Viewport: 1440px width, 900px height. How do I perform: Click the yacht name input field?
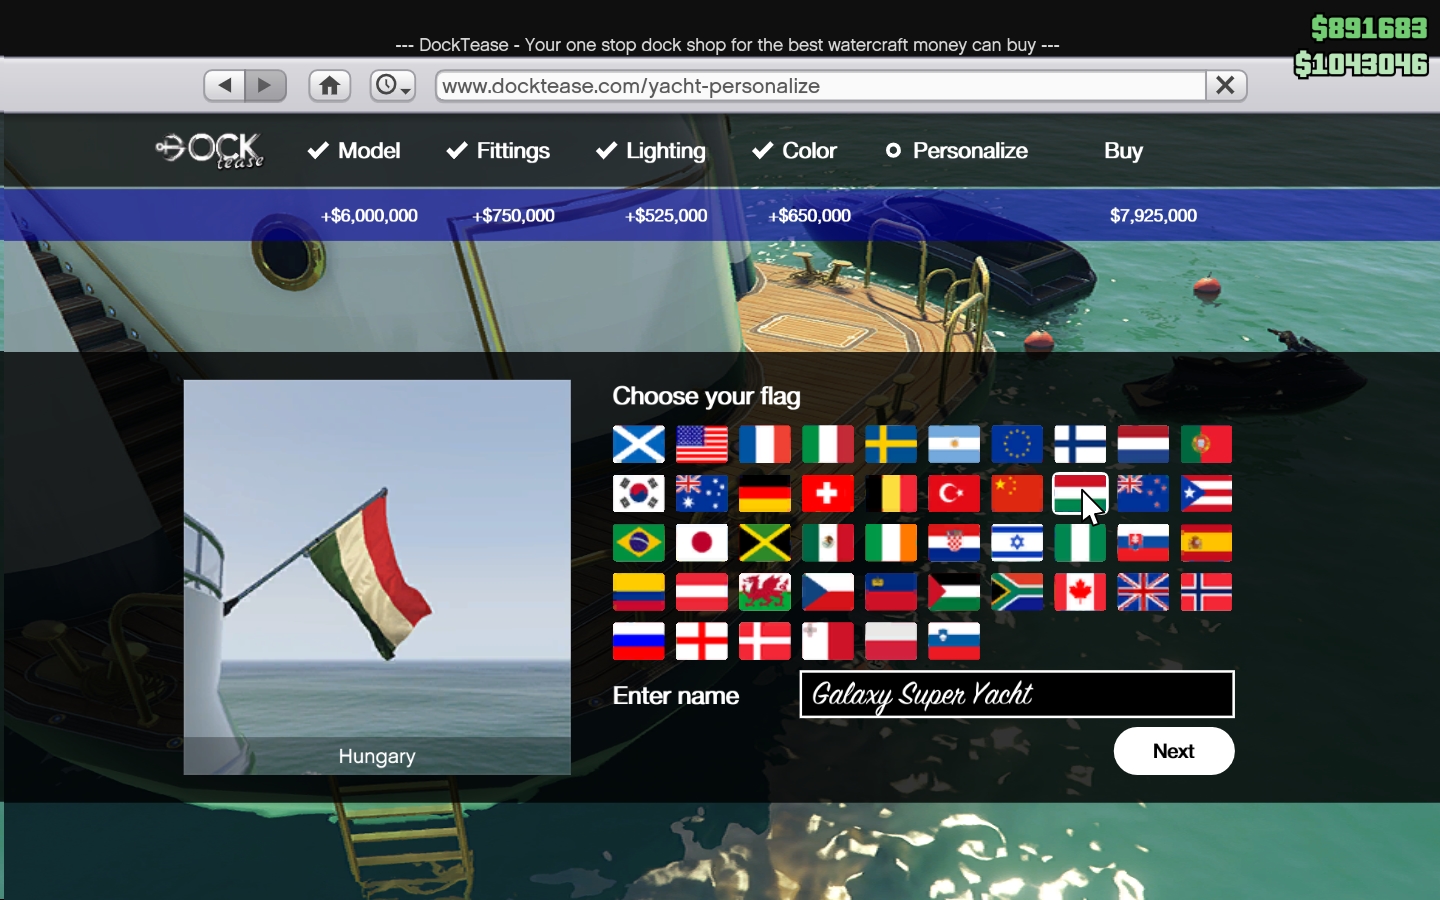coord(1016,694)
